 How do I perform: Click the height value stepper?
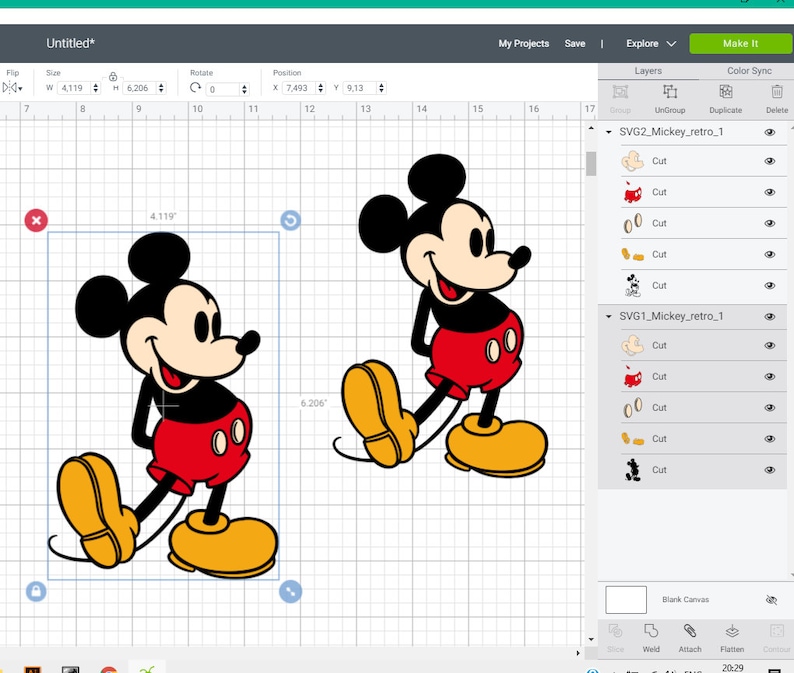click(x=161, y=88)
